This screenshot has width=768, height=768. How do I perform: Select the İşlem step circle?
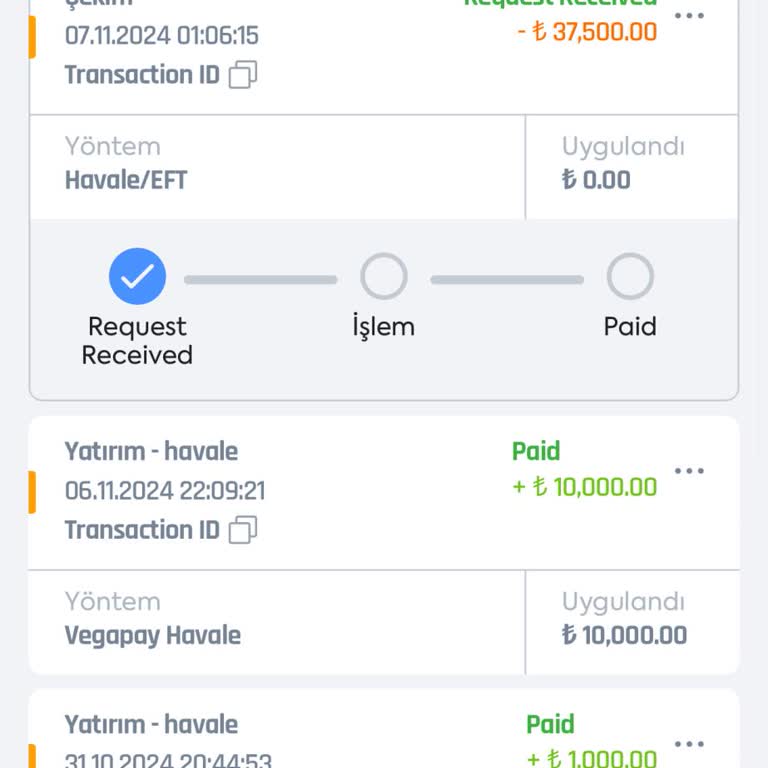coord(383,276)
